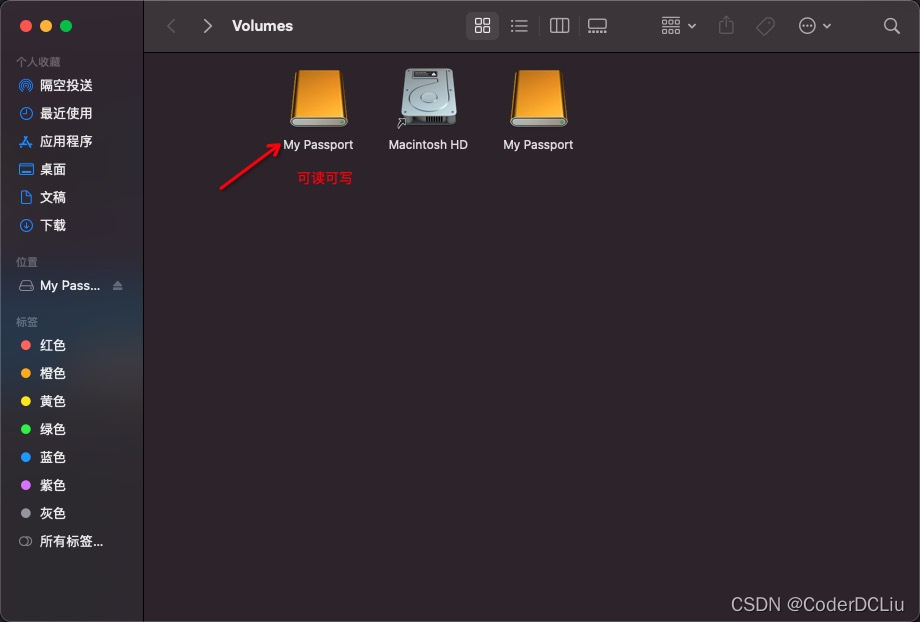920x622 pixels.
Task: Select the Macintosh HD volume icon
Action: pos(428,97)
